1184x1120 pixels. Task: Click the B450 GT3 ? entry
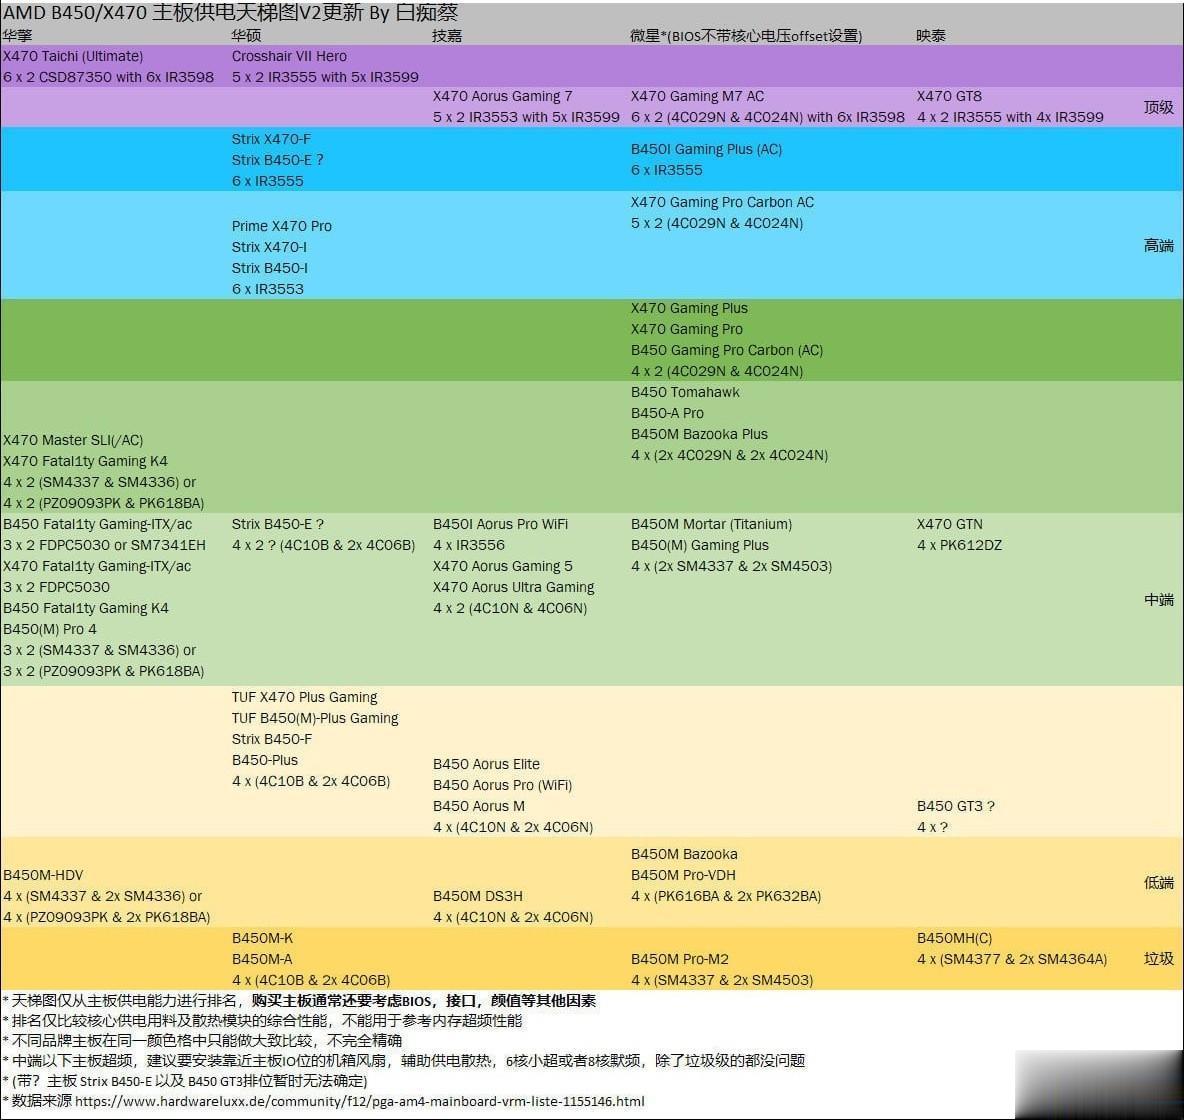[x=956, y=807]
